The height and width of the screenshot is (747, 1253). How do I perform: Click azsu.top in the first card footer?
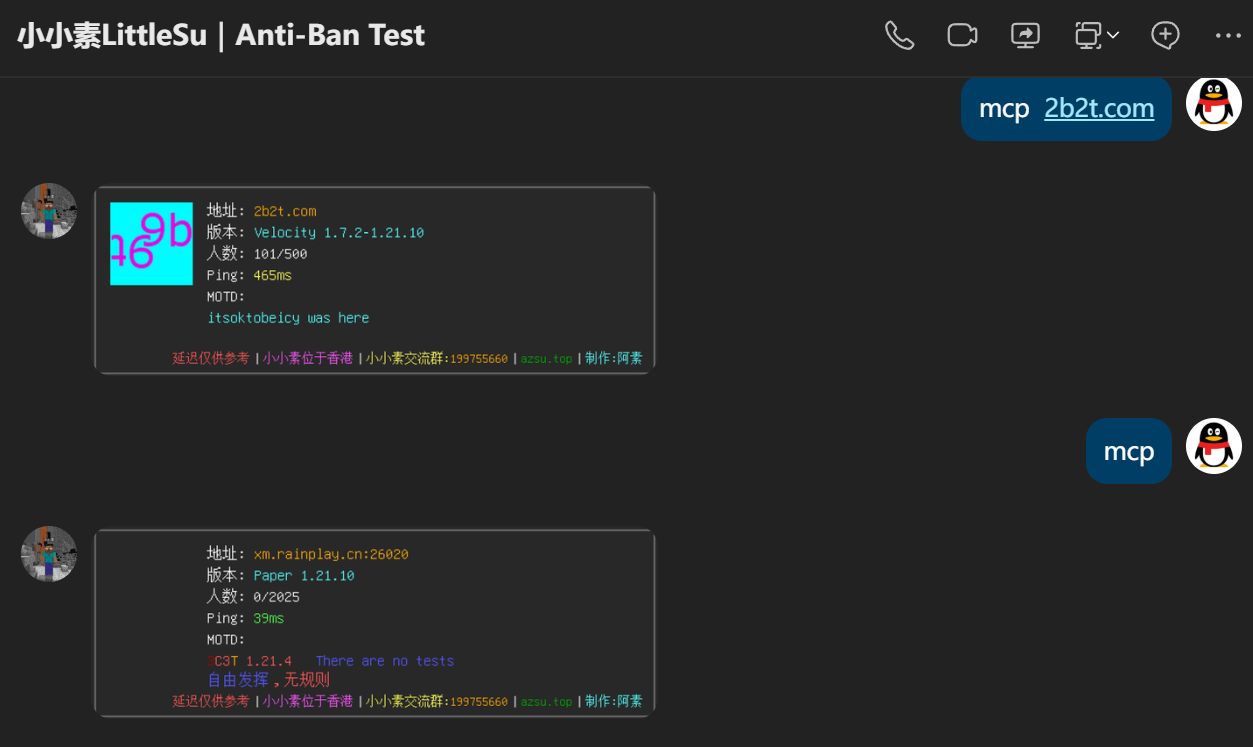tap(546, 358)
